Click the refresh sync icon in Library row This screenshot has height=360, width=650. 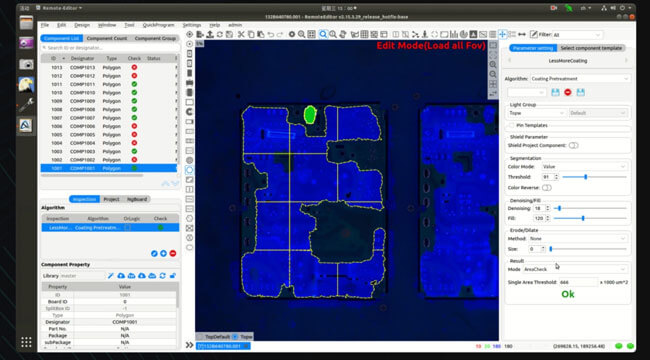(x=162, y=276)
